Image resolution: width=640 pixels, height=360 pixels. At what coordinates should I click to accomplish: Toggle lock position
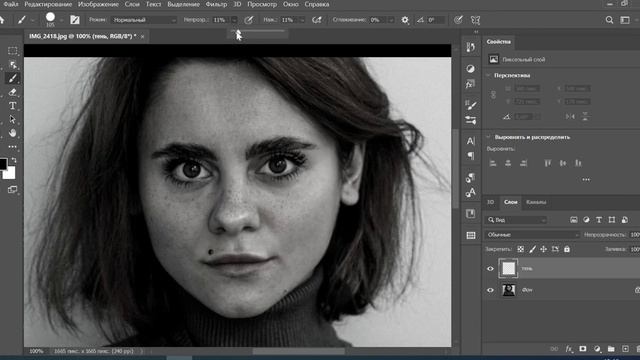point(544,249)
